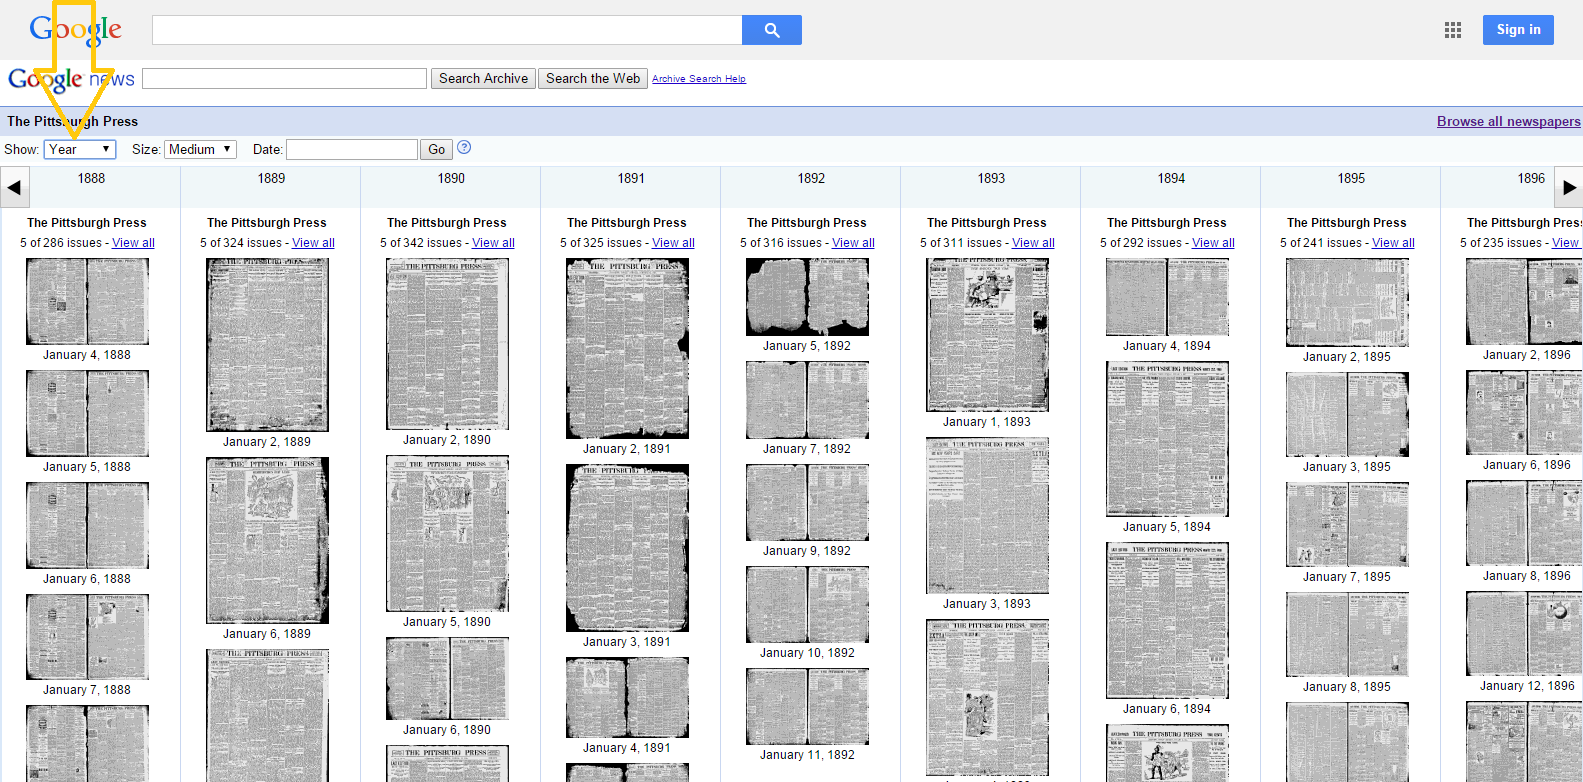
Task: Open the January 2, 1891 issue thumbnail
Action: tap(627, 348)
